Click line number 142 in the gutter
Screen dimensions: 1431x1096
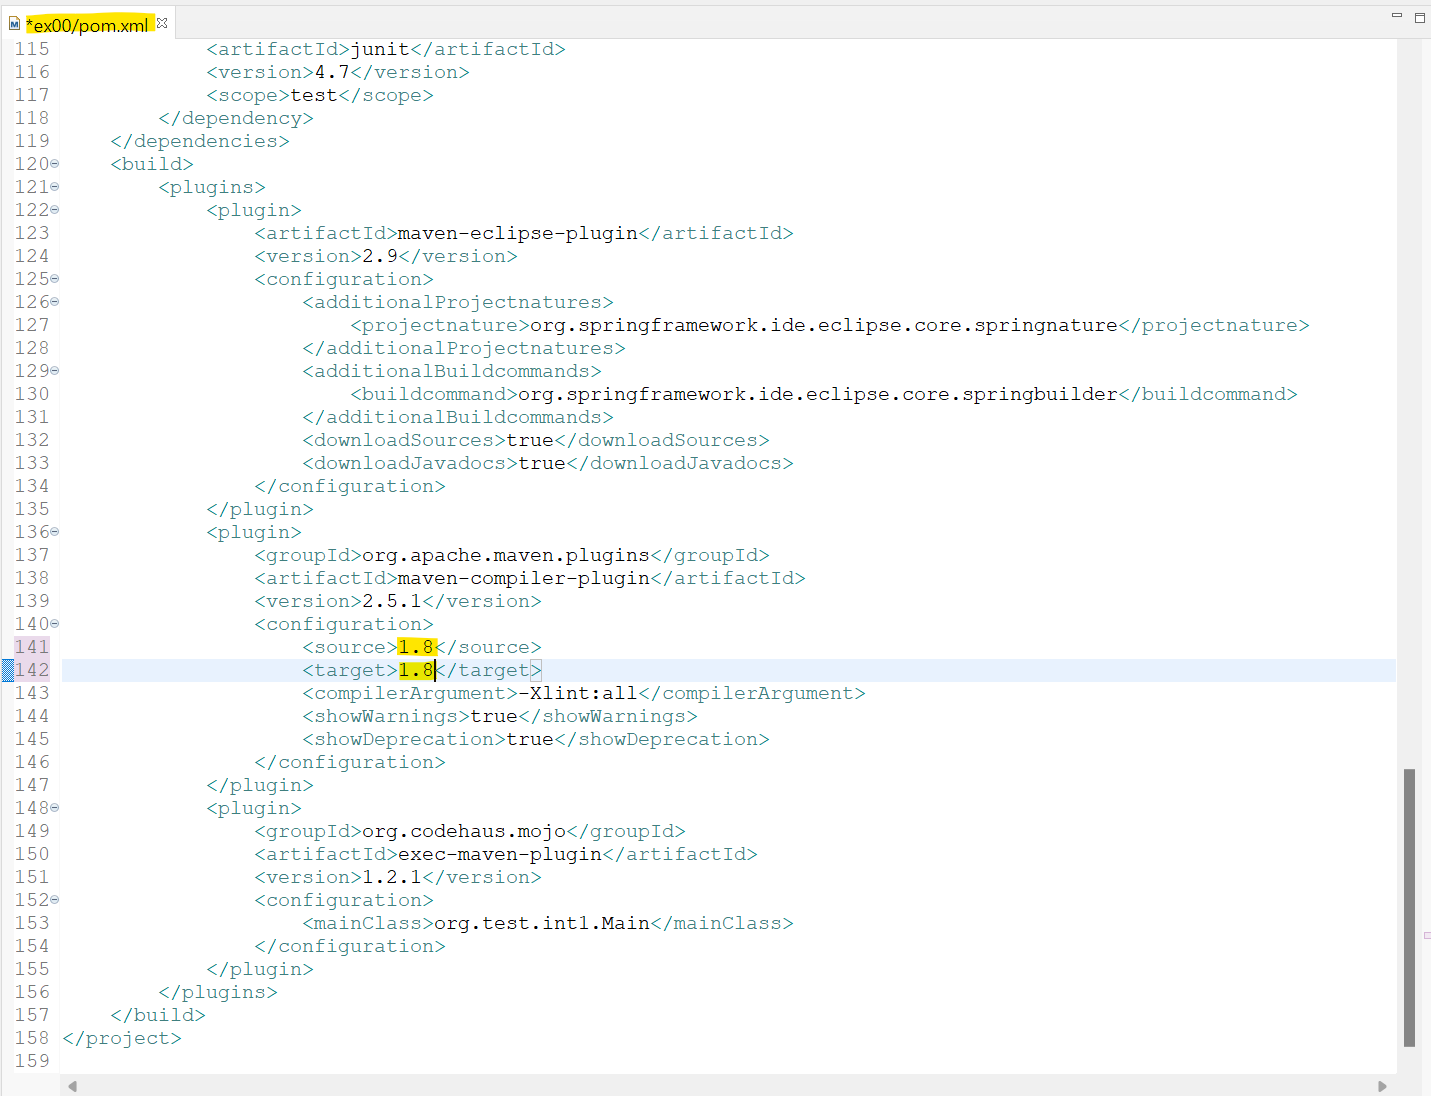pos(32,670)
